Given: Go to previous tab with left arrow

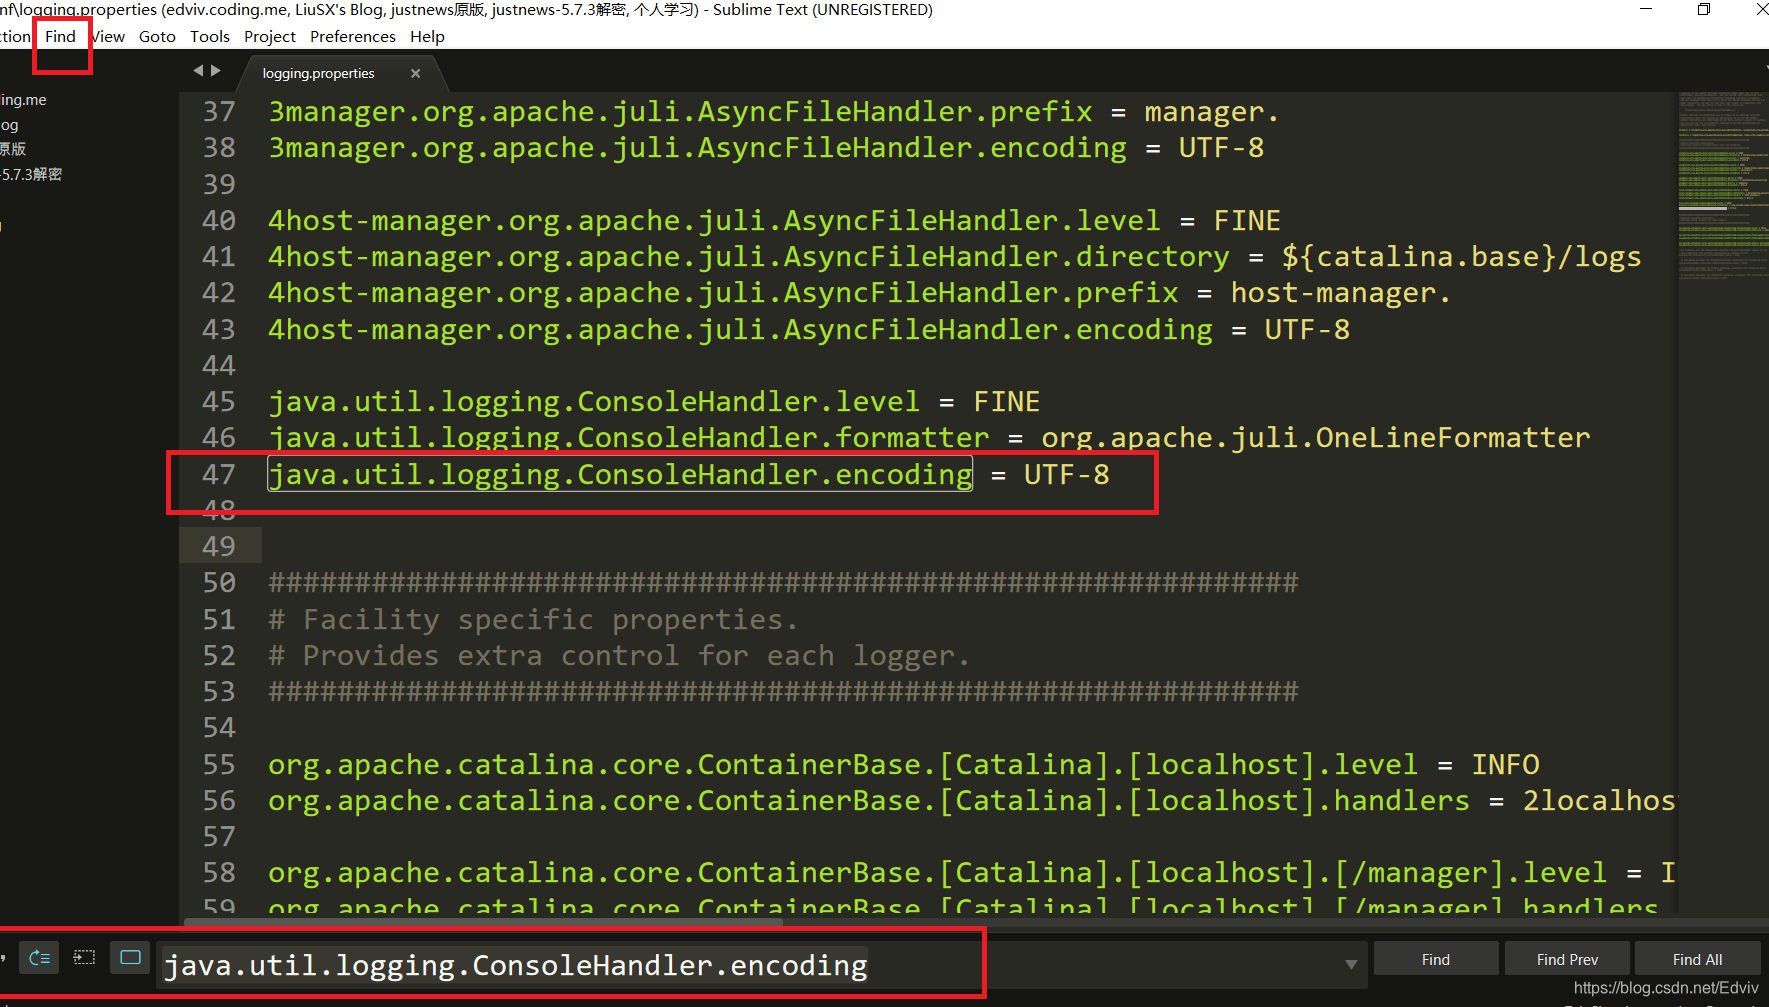Looking at the screenshot, I should click(x=198, y=71).
